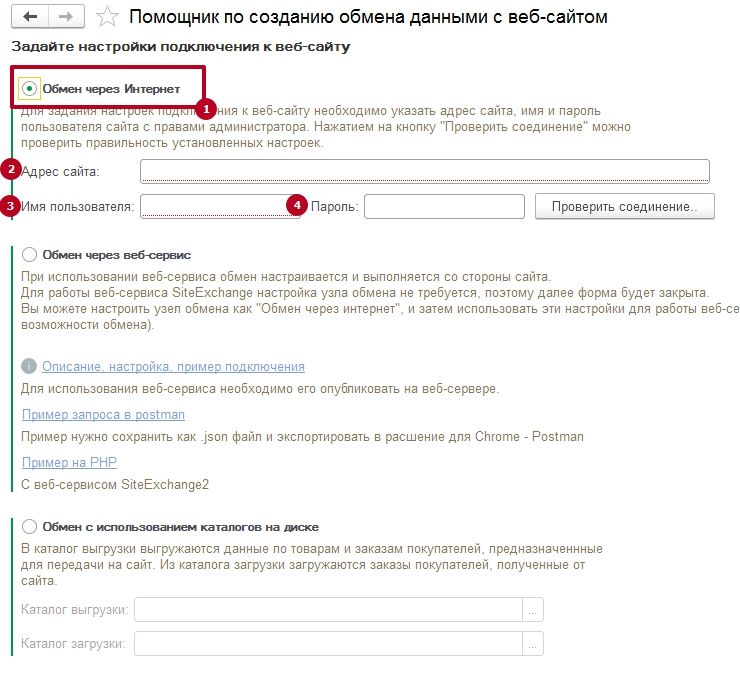Click the back arrow navigation button
Image resolution: width=740 pixels, height=678 pixels.
pos(30,17)
